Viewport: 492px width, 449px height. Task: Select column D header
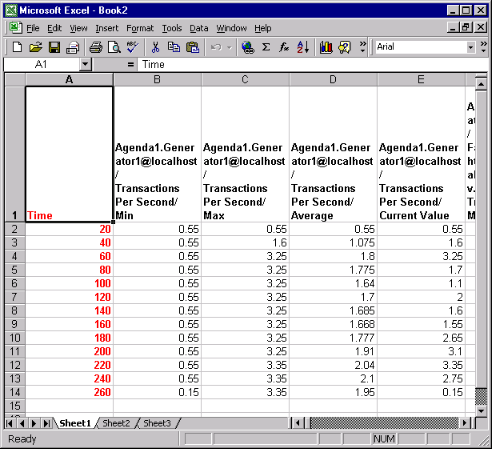pos(333,80)
